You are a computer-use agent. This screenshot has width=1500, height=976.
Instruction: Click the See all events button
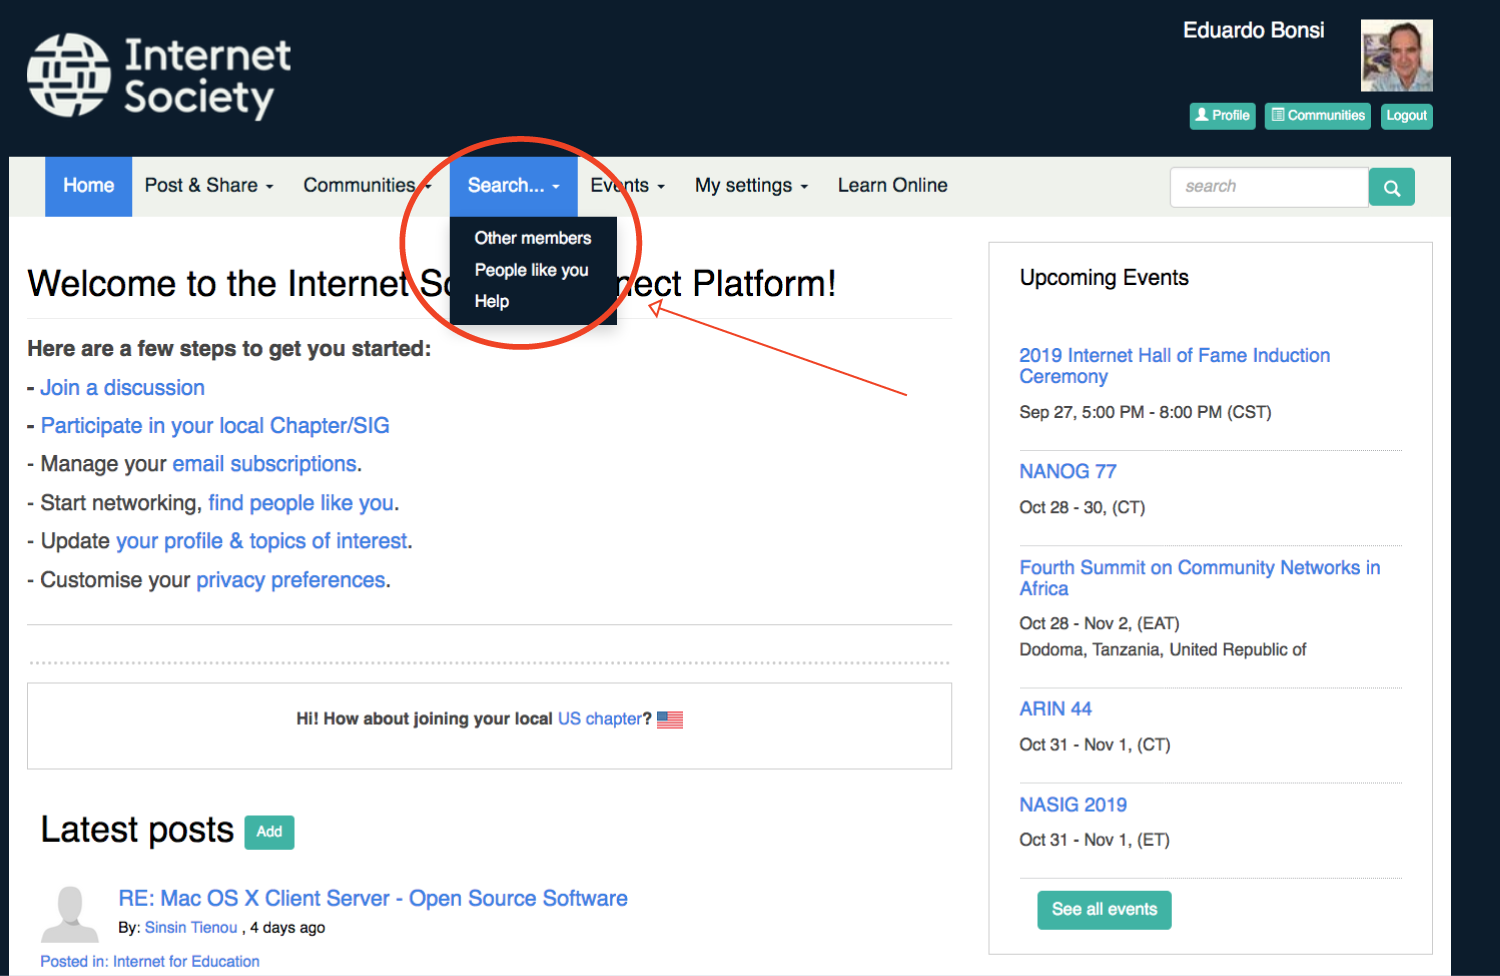[1104, 910]
